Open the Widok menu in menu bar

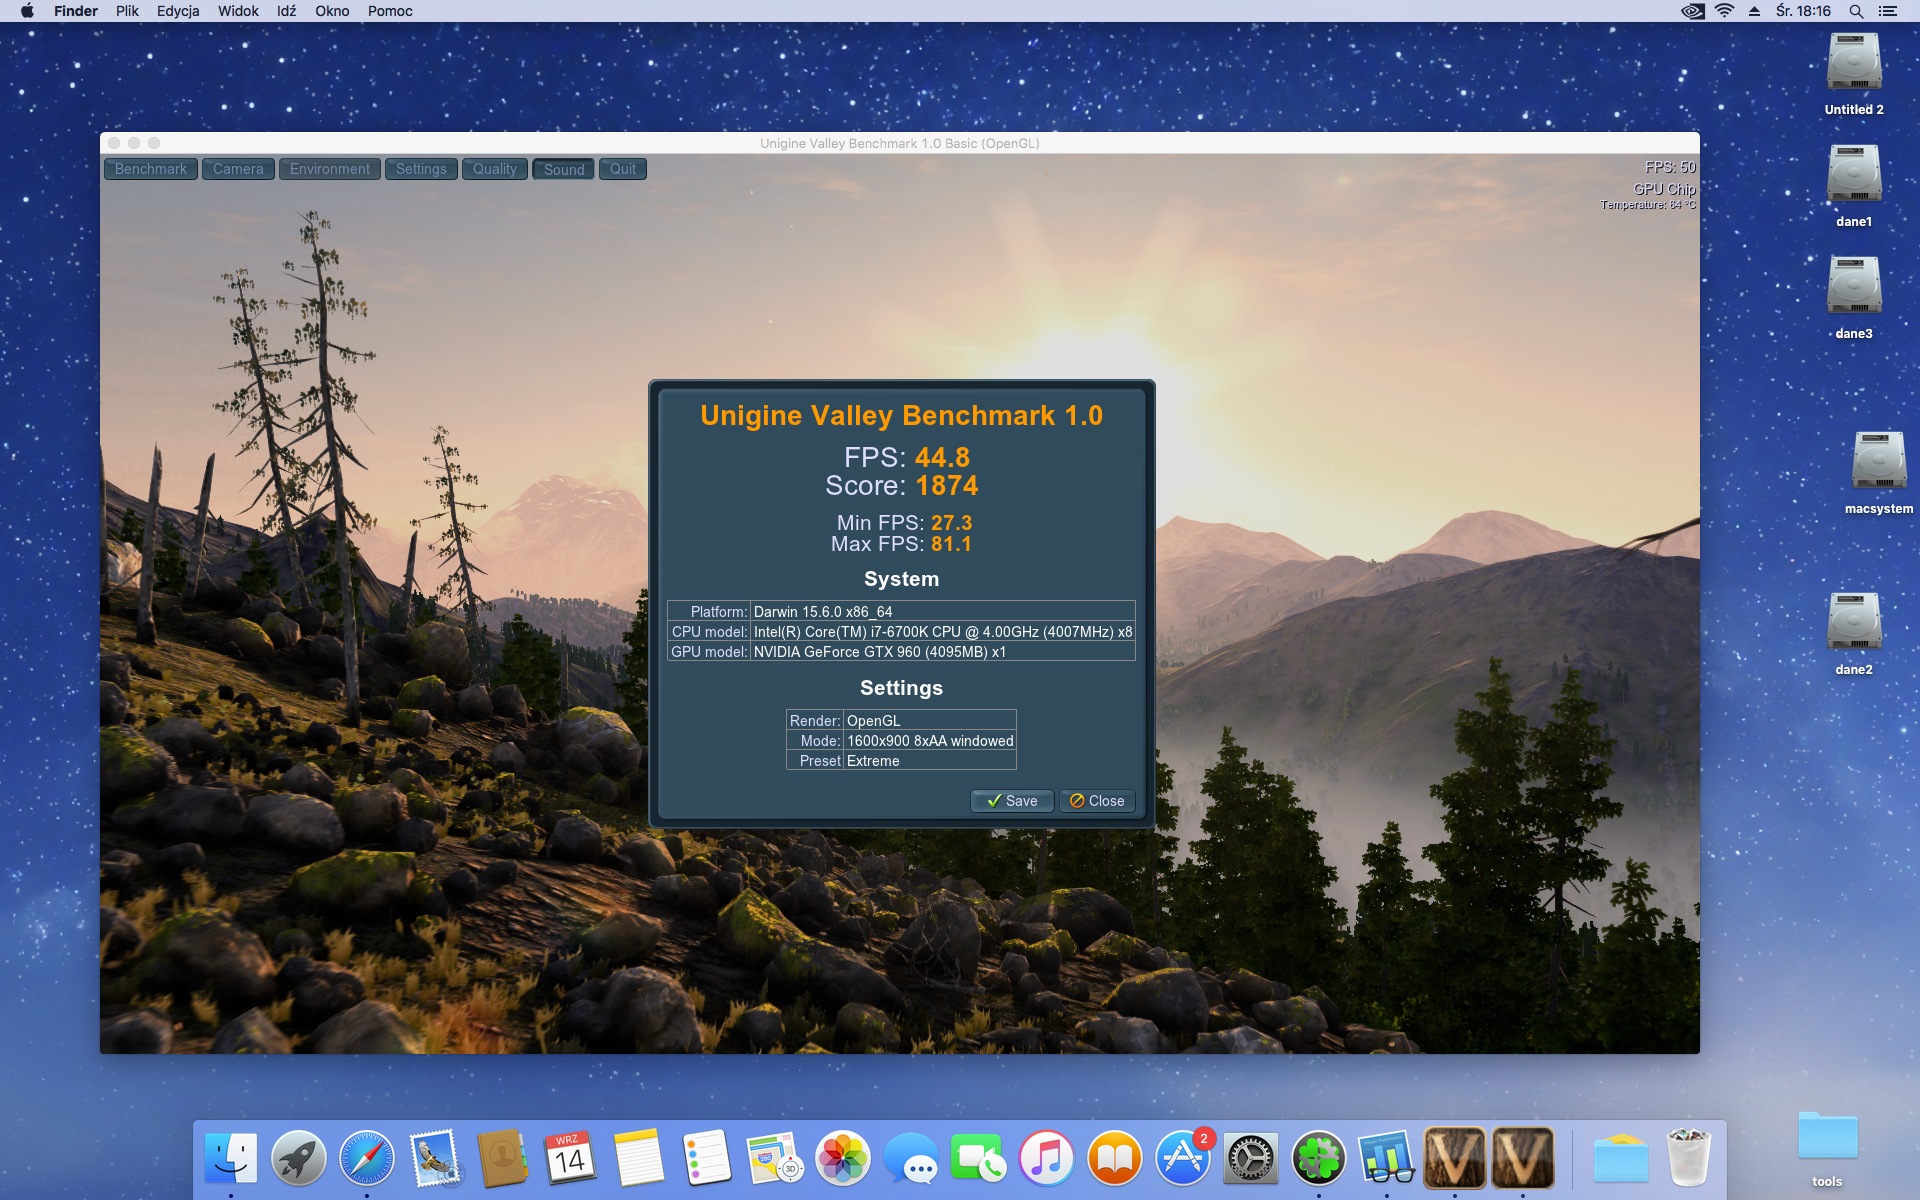238,11
